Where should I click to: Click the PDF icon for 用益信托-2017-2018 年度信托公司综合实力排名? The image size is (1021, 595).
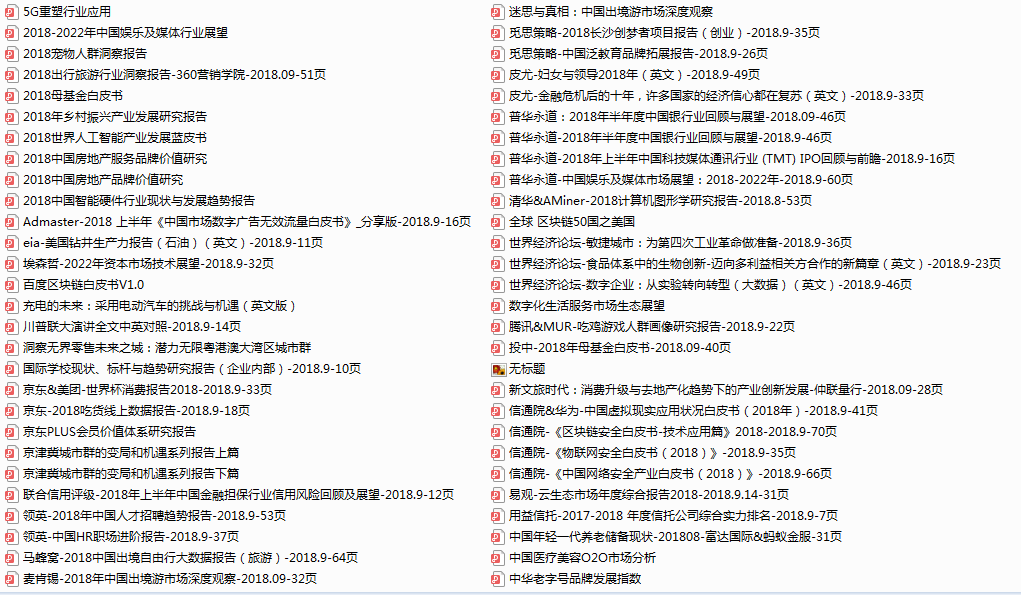pyautogui.click(x=497, y=516)
